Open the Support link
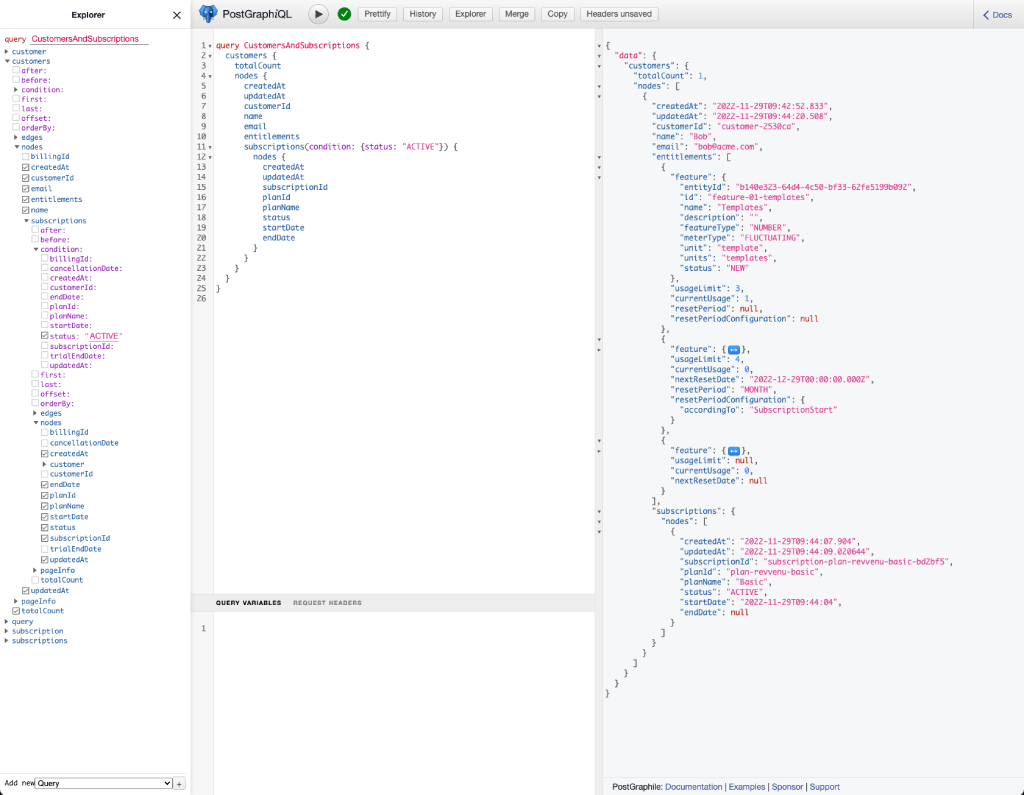 click(x=824, y=787)
